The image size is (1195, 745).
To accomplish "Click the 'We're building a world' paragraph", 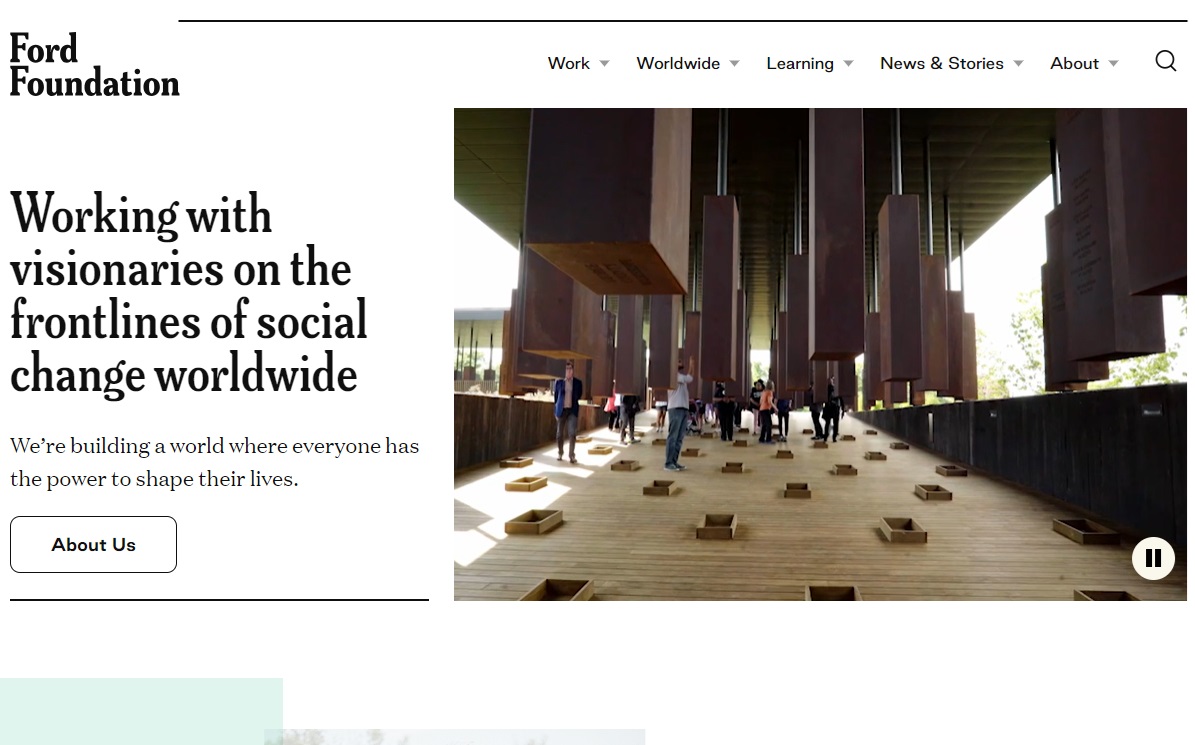I will (x=214, y=462).
